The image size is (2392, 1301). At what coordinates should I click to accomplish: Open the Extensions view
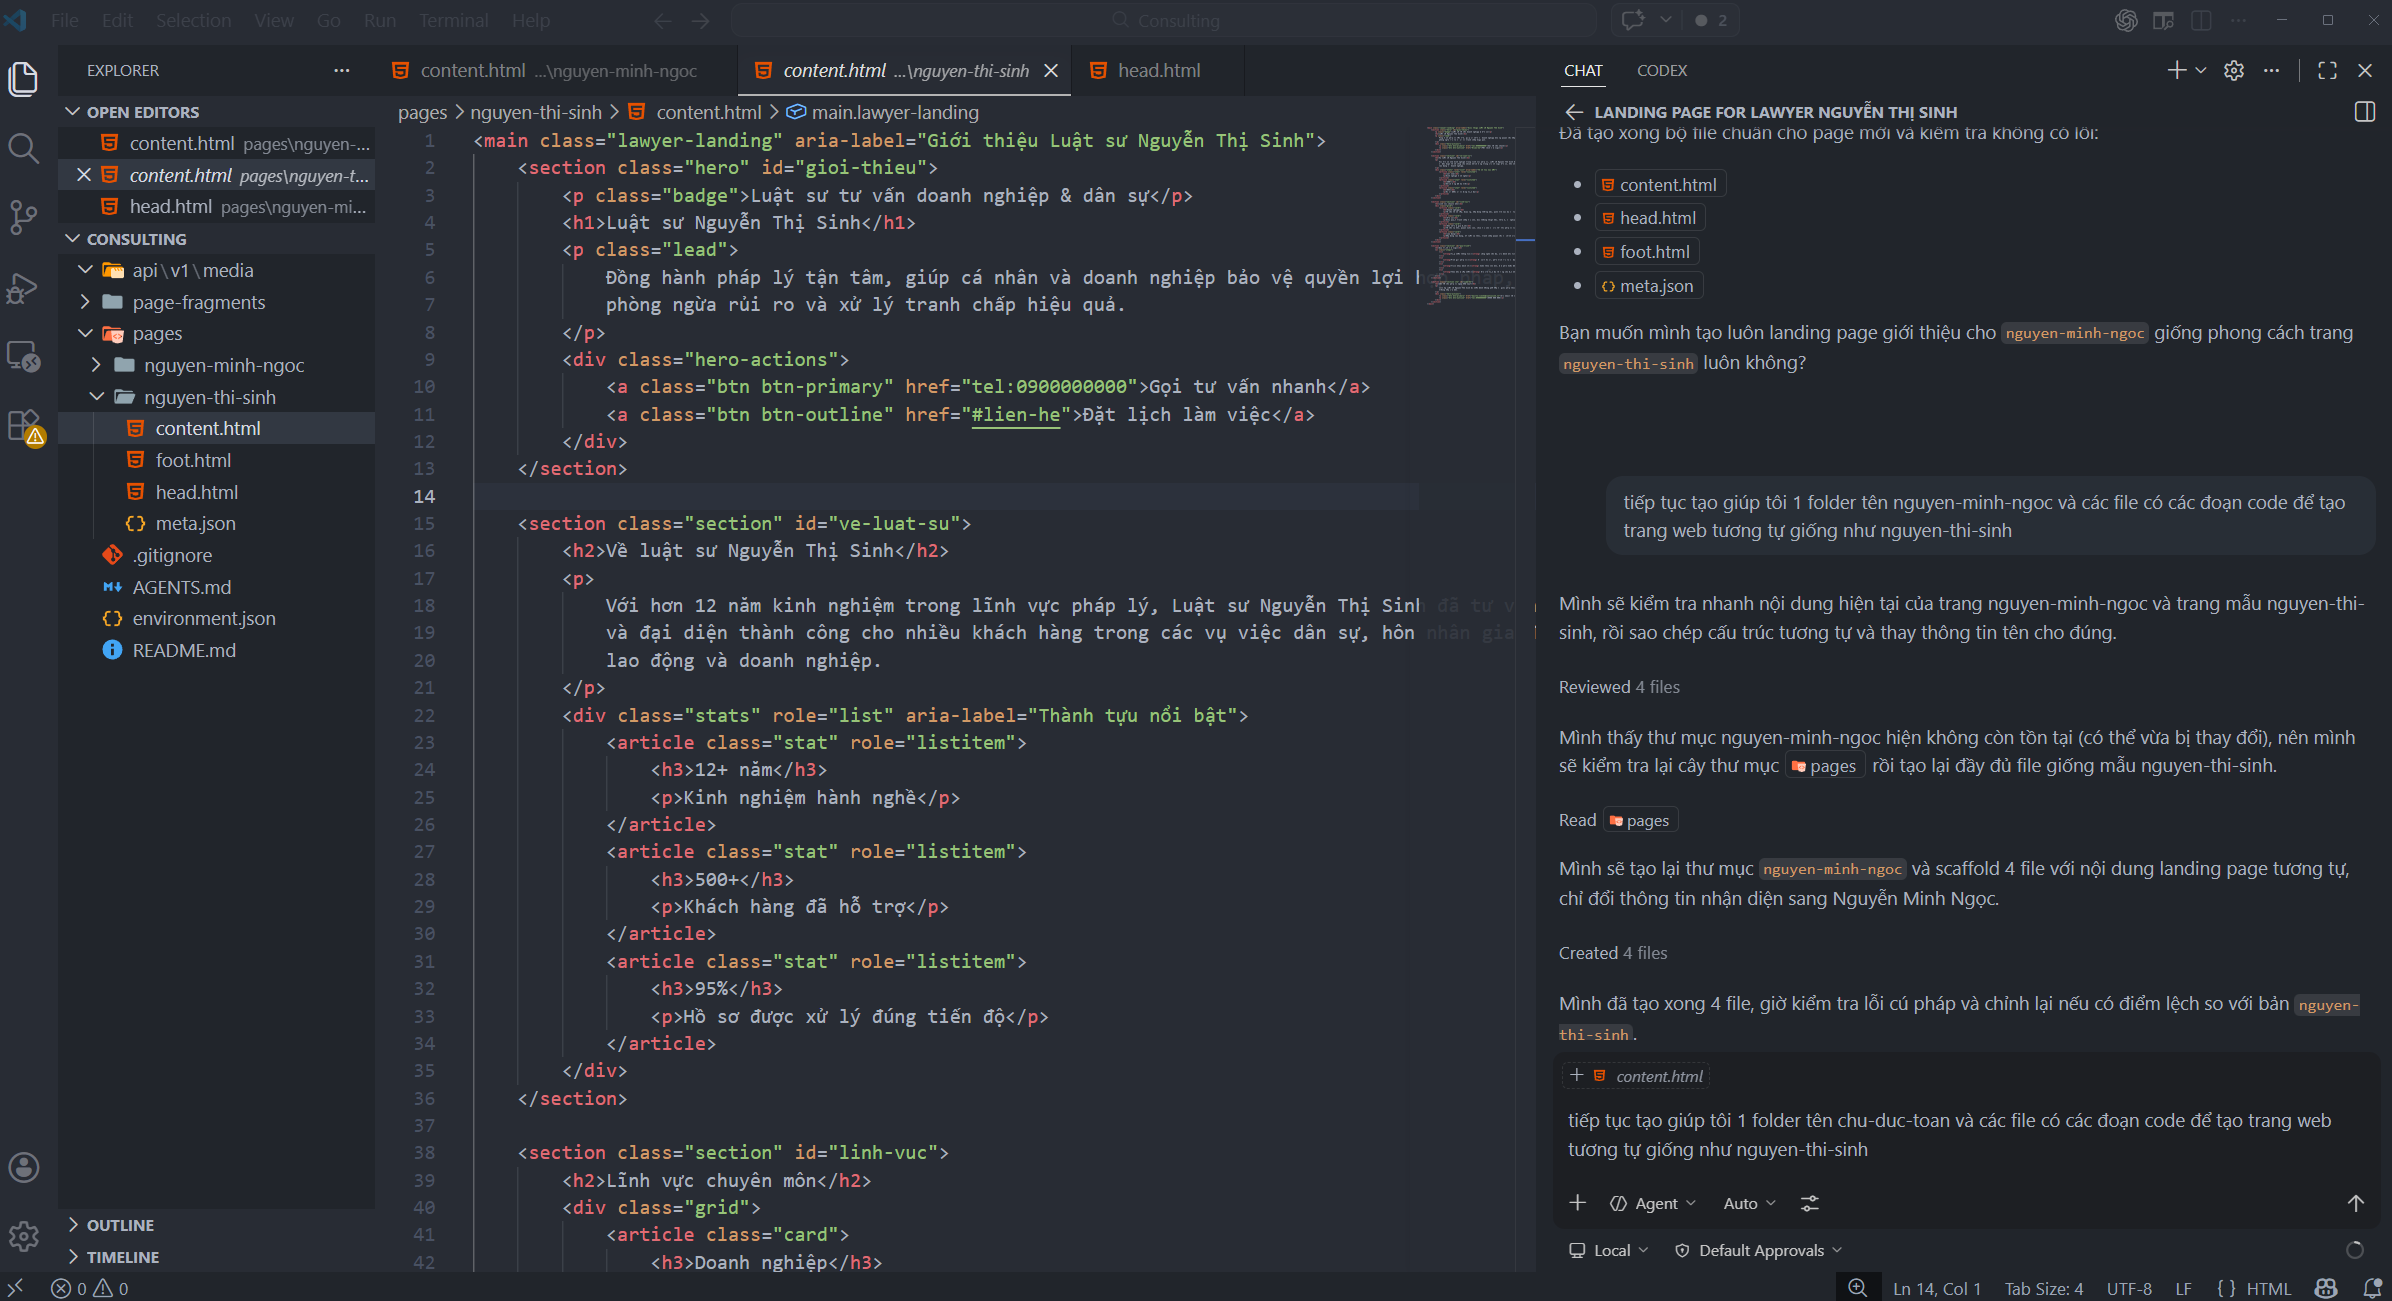[23, 426]
